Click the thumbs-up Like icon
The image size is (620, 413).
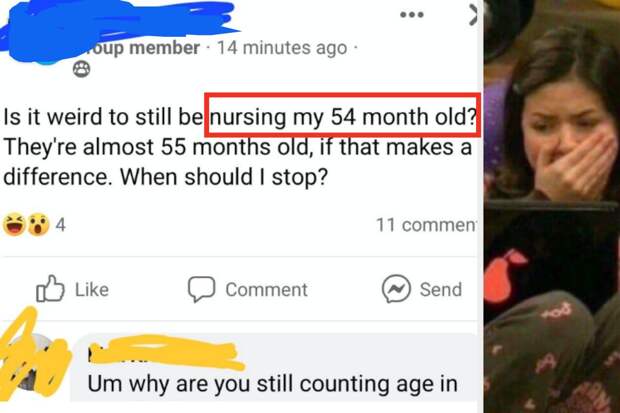tap(50, 289)
